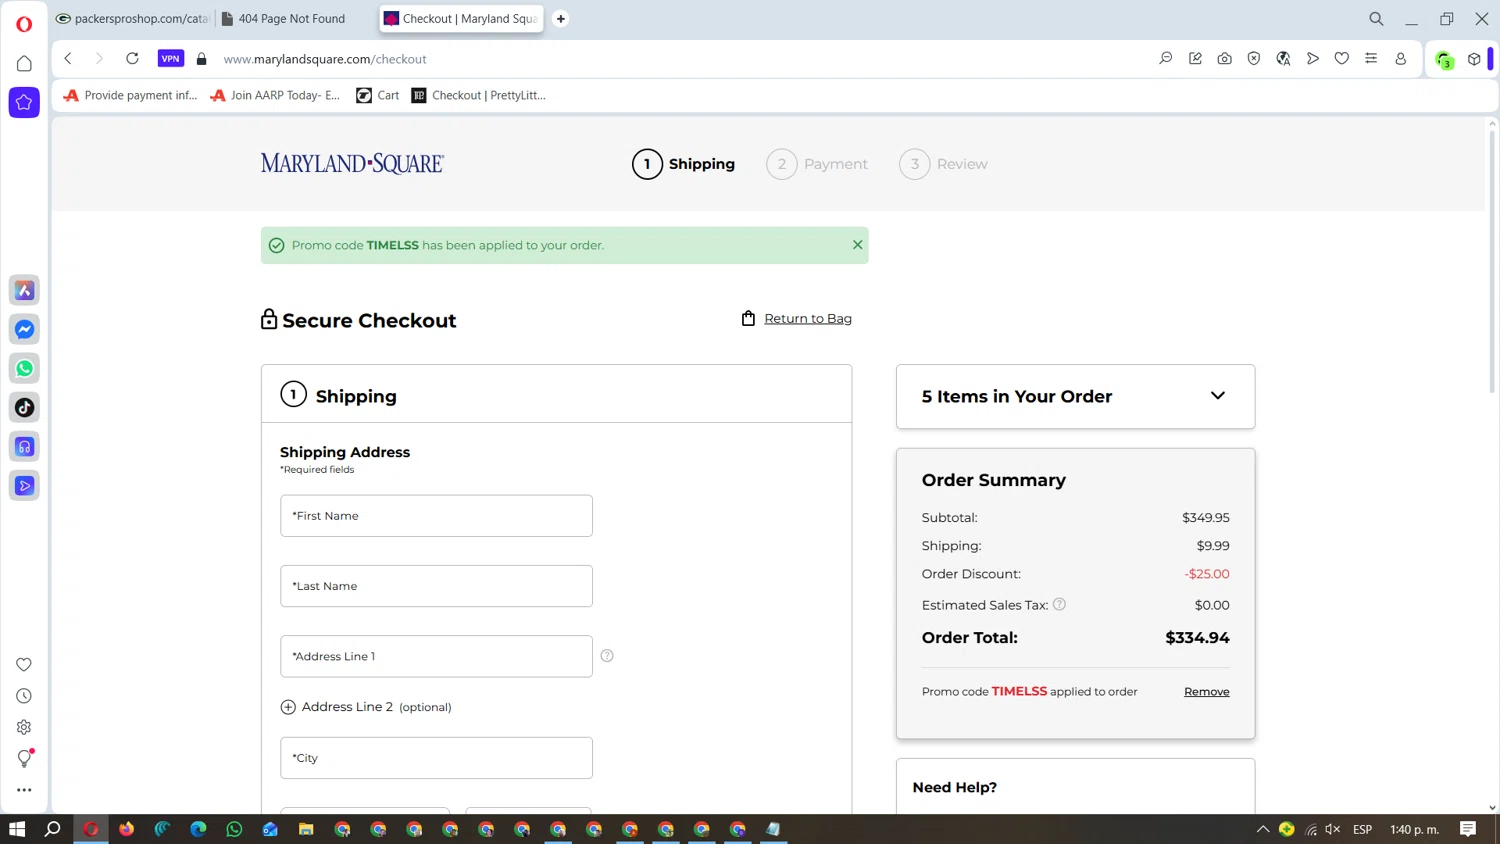Go back to the previous page

(68, 59)
